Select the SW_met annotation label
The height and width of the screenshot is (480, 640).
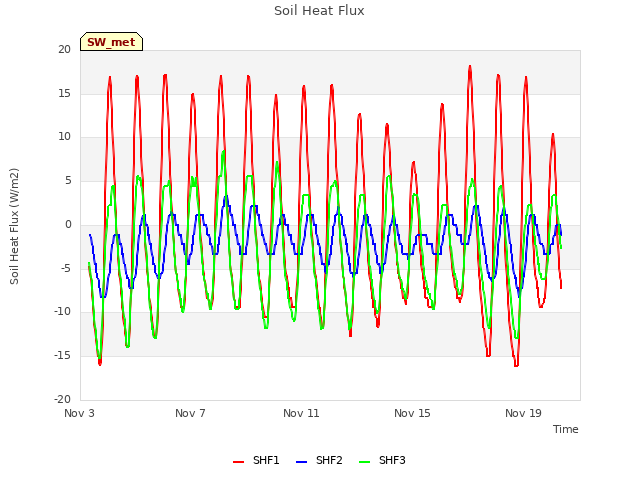tap(111, 42)
